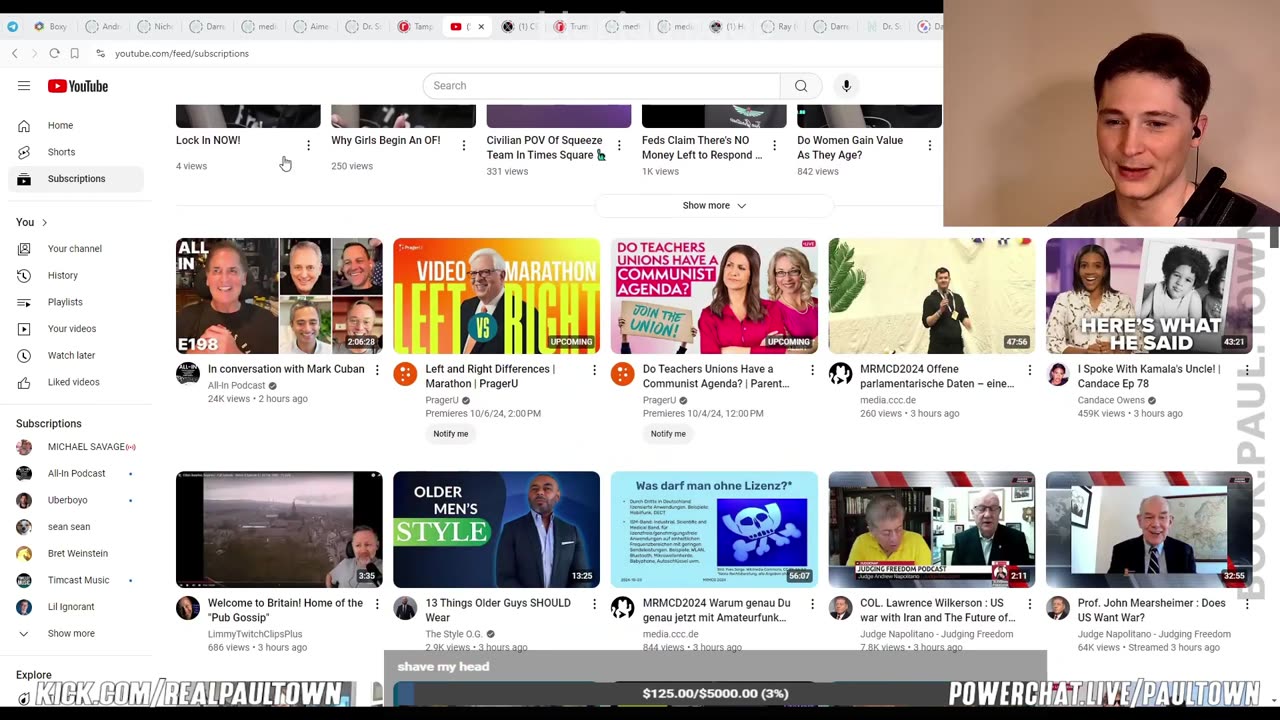Viewport: 1280px width, 720px height.
Task: Open options for Do Women Gain Value short
Action: [929, 146]
